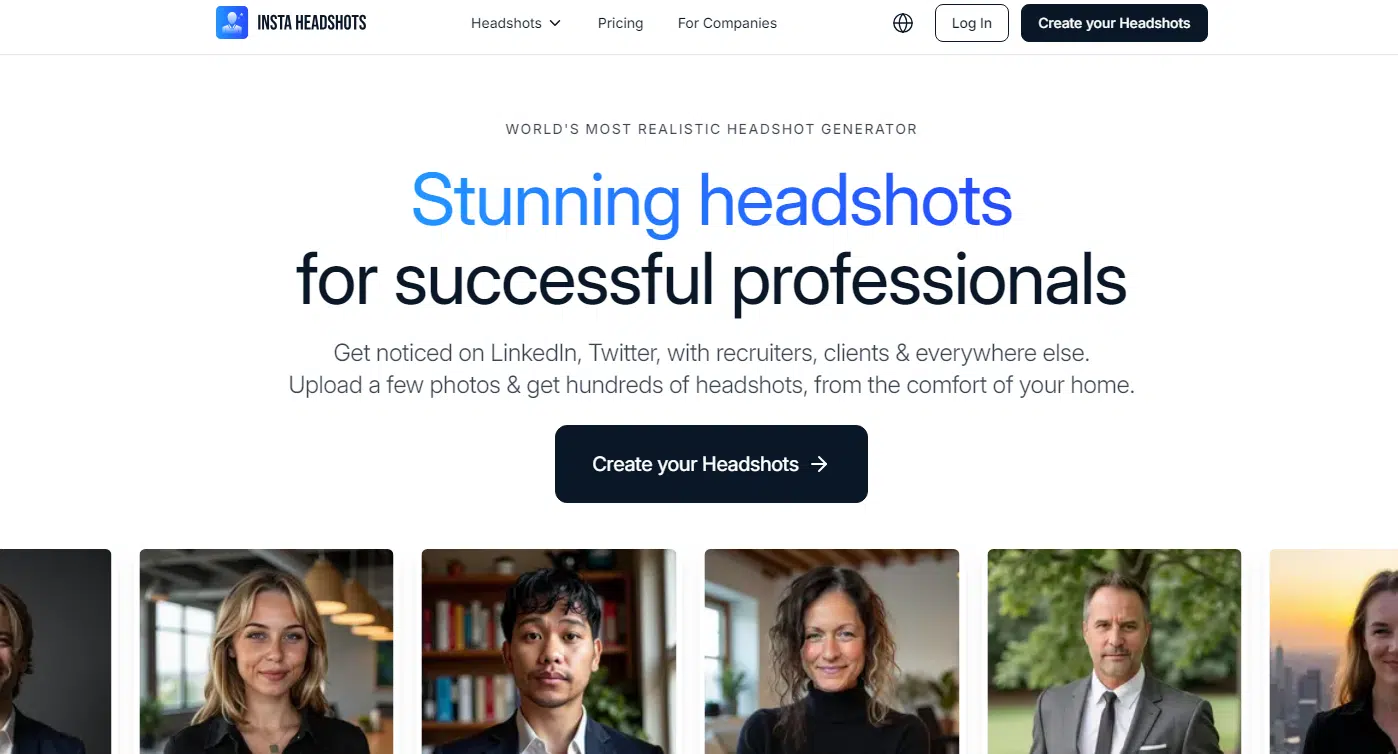Click the arrow on the large Create your Headshots button
This screenshot has height=754, width=1398.
pos(820,464)
